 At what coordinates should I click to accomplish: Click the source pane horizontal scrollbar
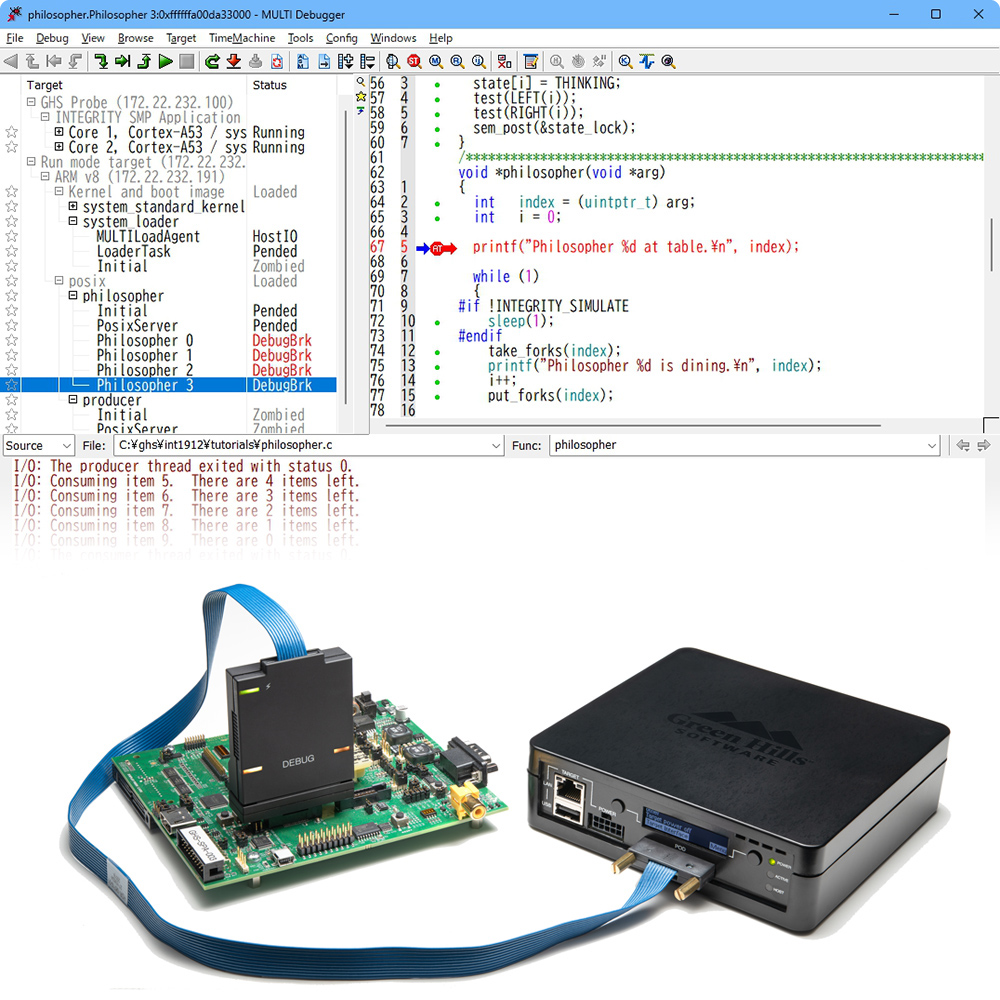tap(633, 425)
